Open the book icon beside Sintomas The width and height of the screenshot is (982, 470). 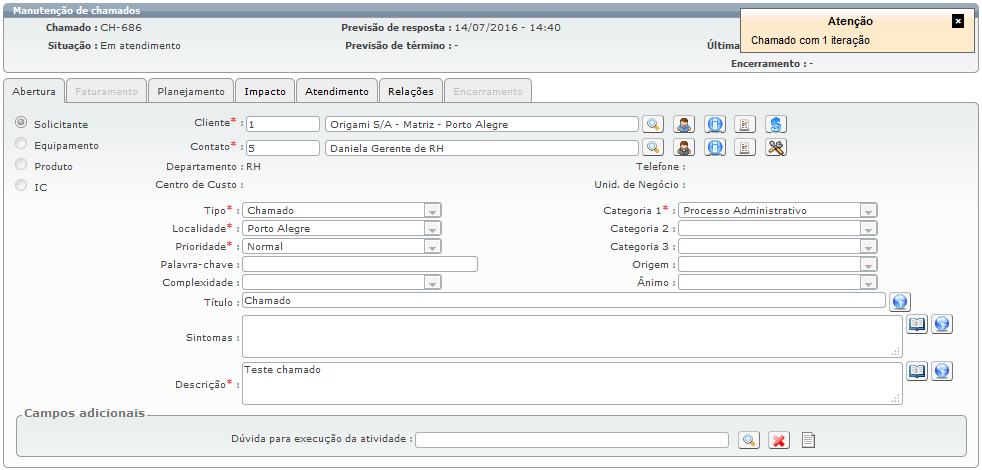tap(917, 324)
